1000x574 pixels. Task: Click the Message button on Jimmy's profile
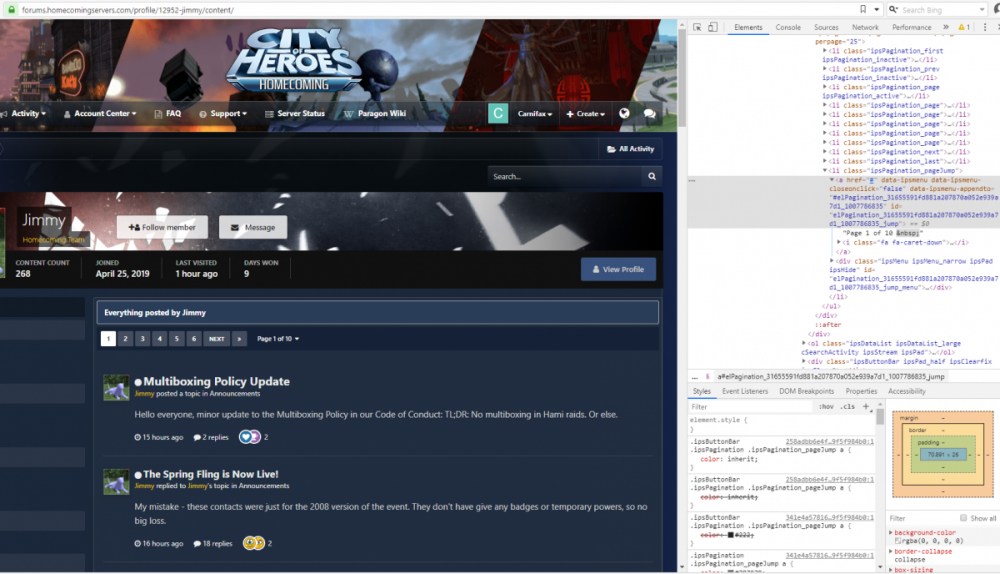click(253, 227)
